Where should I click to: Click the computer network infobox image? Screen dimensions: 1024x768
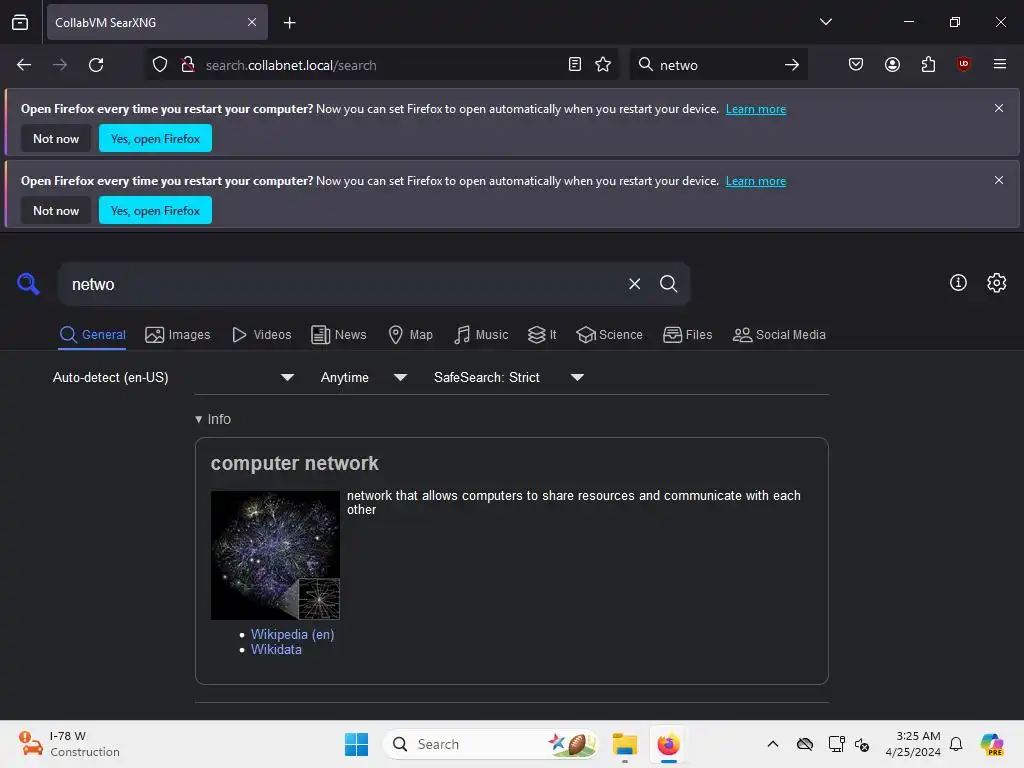point(275,555)
